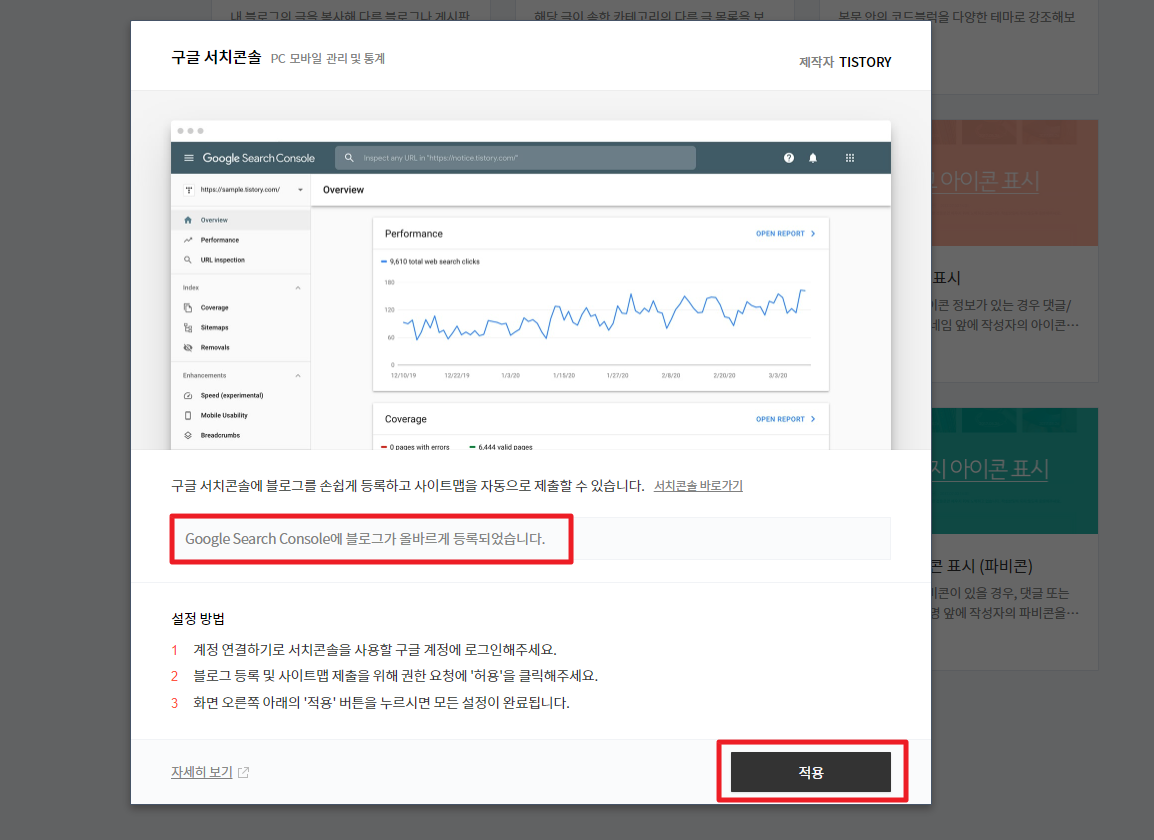Click the hamburger menu icon in Search Console preview
The image size is (1154, 840).
click(188, 158)
